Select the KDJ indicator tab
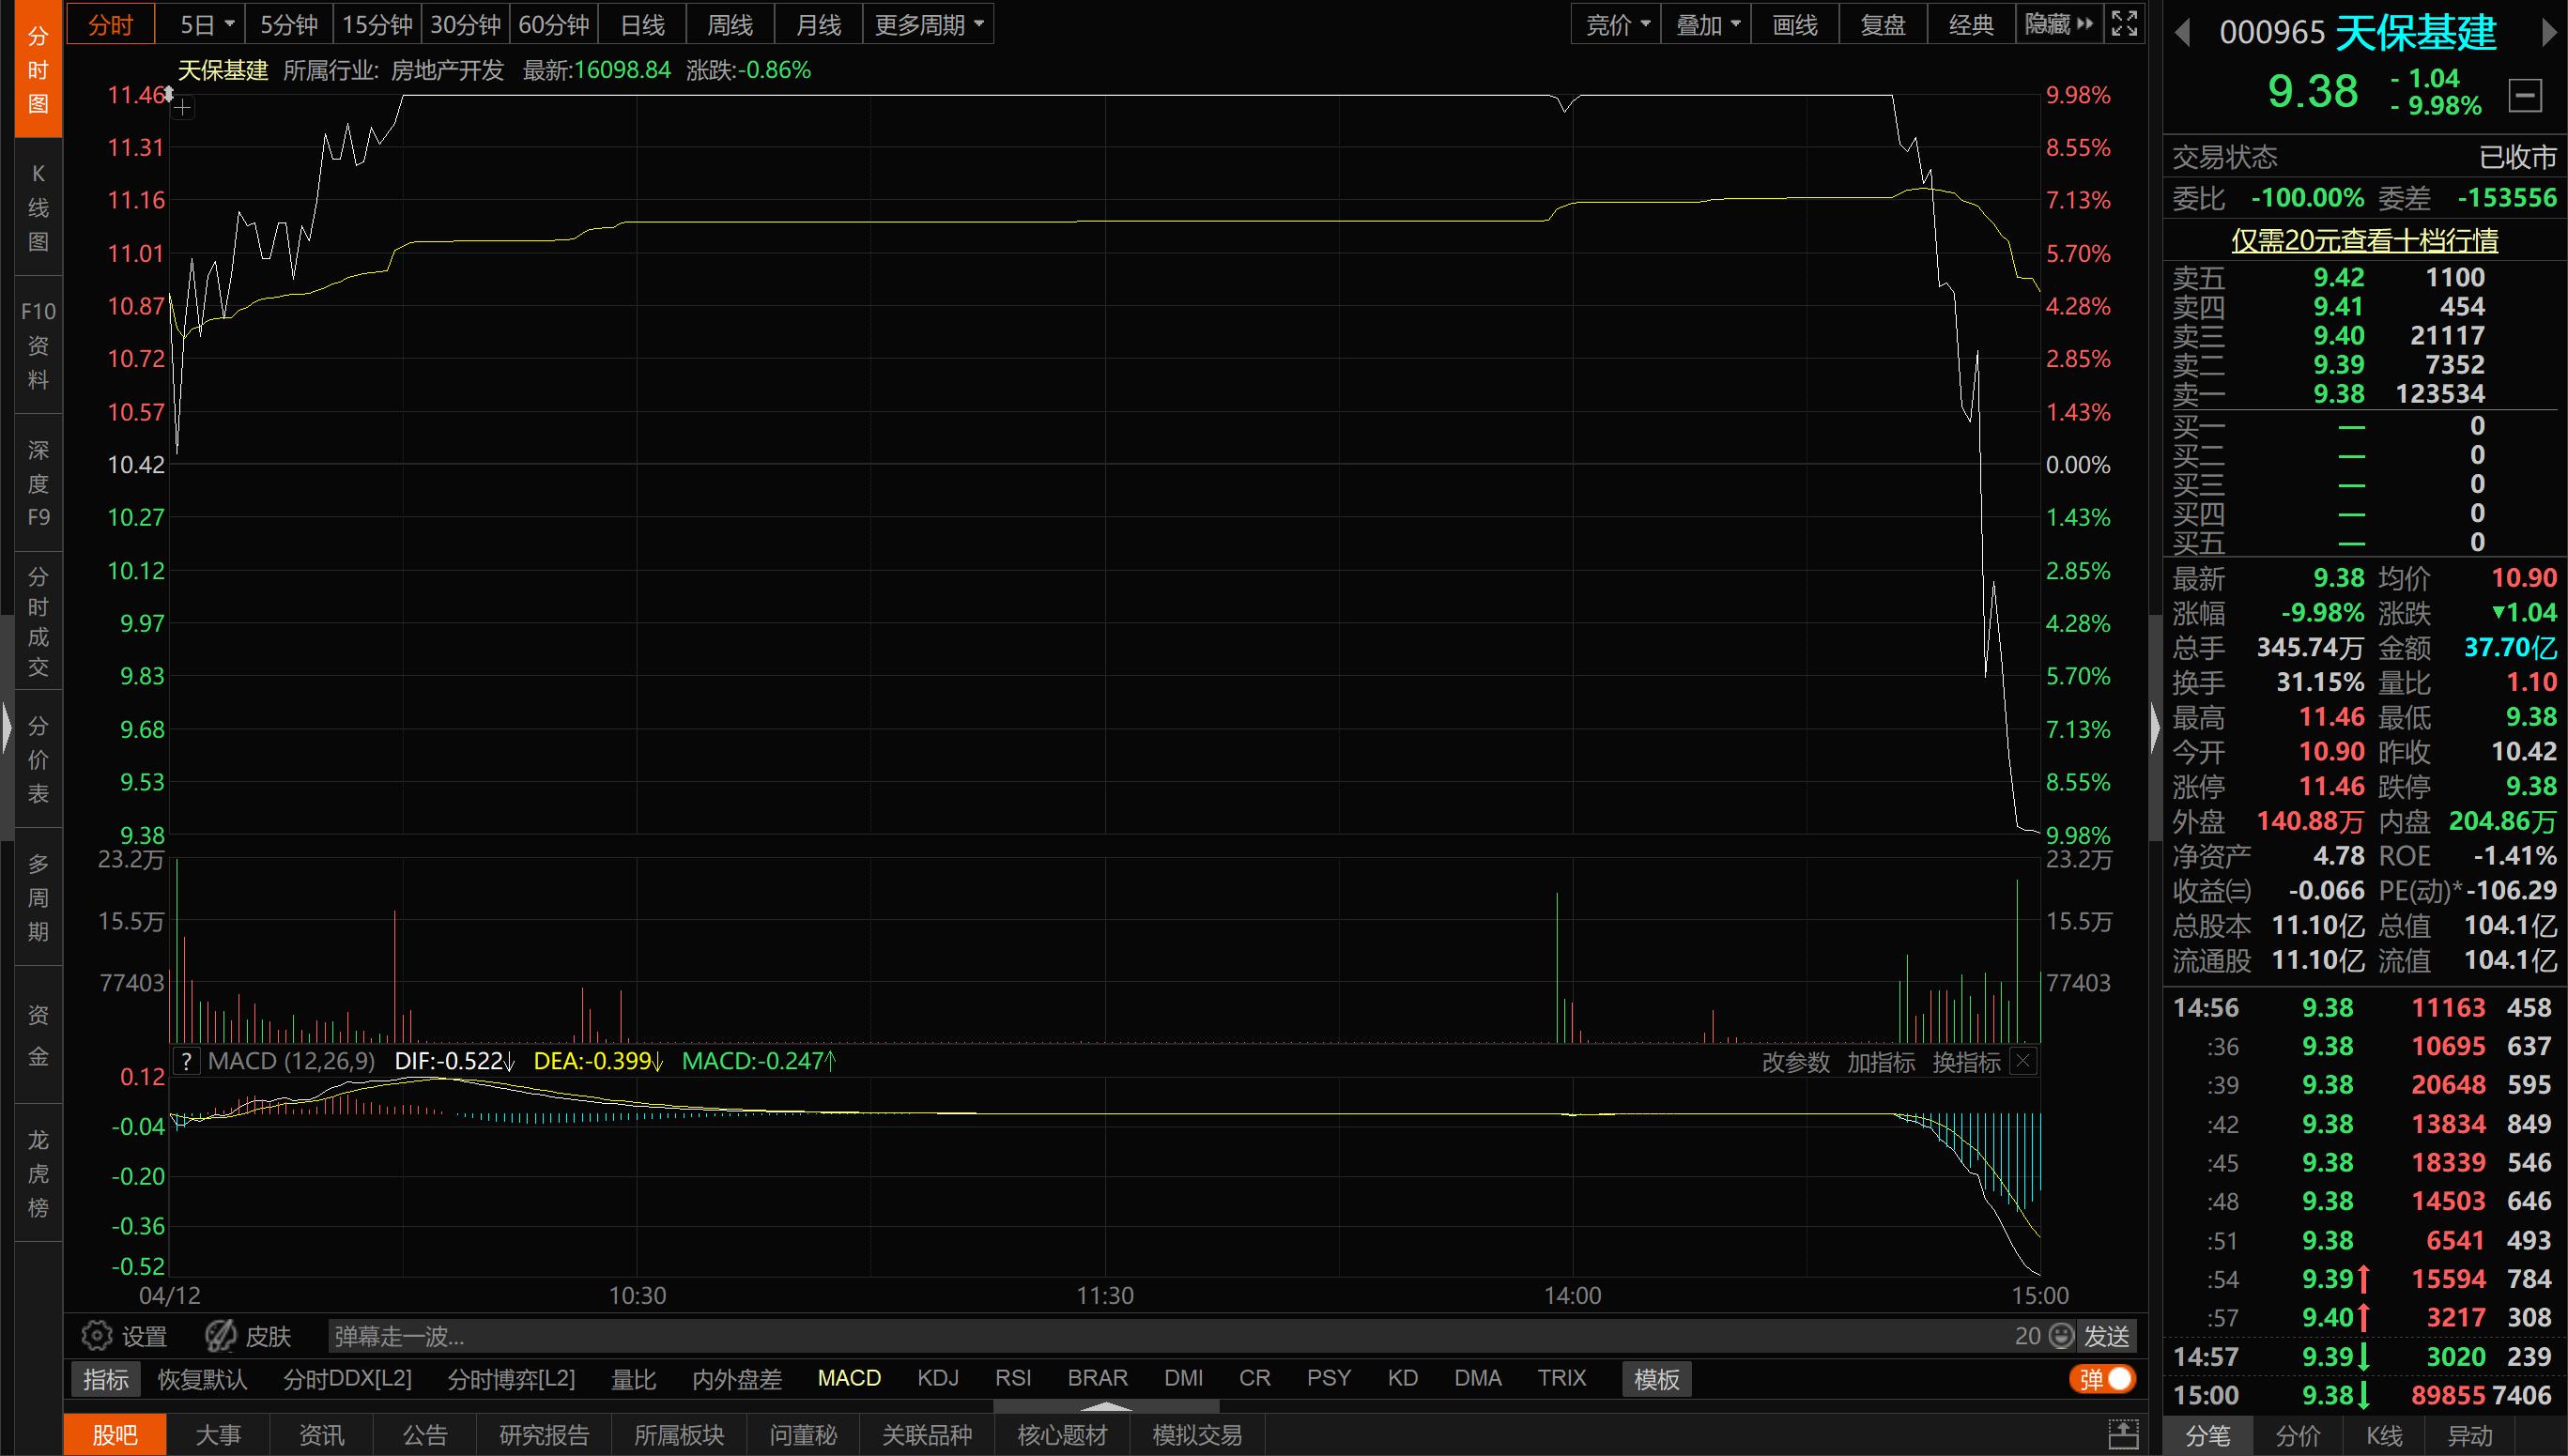The width and height of the screenshot is (2568, 1456). click(937, 1378)
